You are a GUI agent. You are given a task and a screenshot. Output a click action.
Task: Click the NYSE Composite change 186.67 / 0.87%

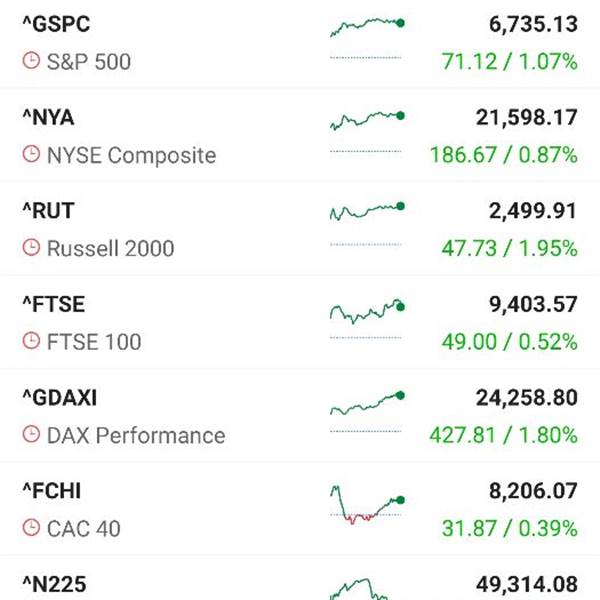[503, 155]
